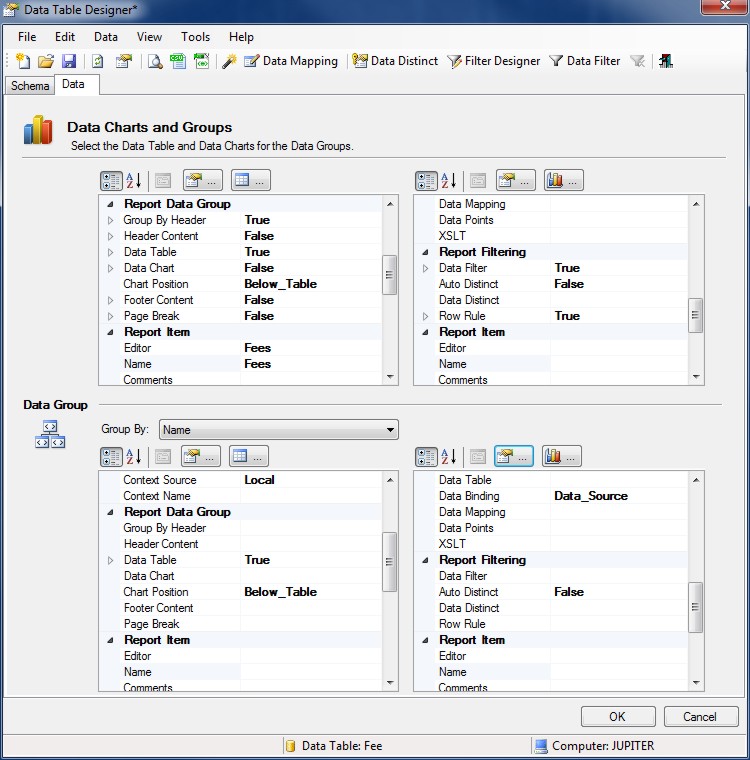Expand the Group By Header property
750x760 pixels.
111,220
